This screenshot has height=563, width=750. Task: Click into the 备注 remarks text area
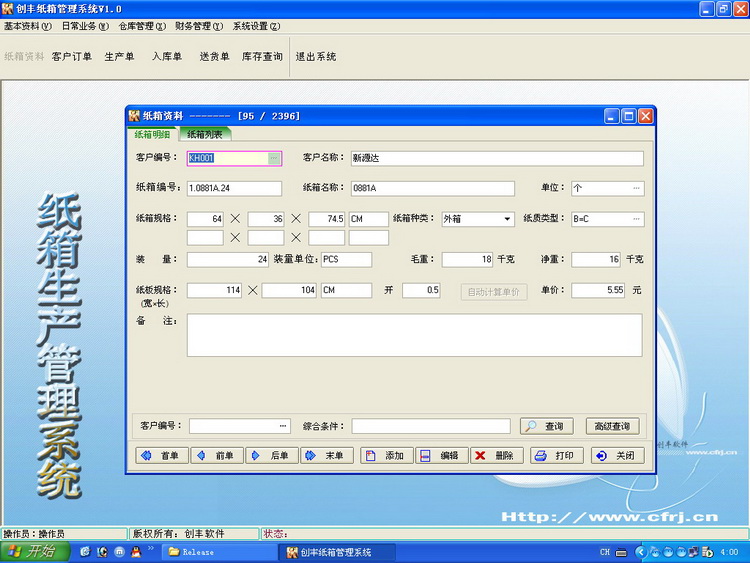(x=414, y=335)
